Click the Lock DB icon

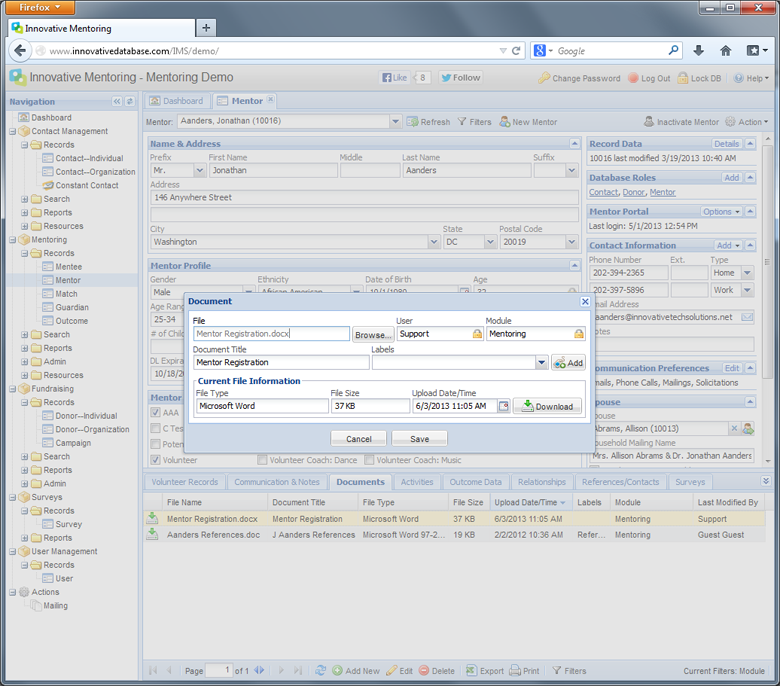683,78
